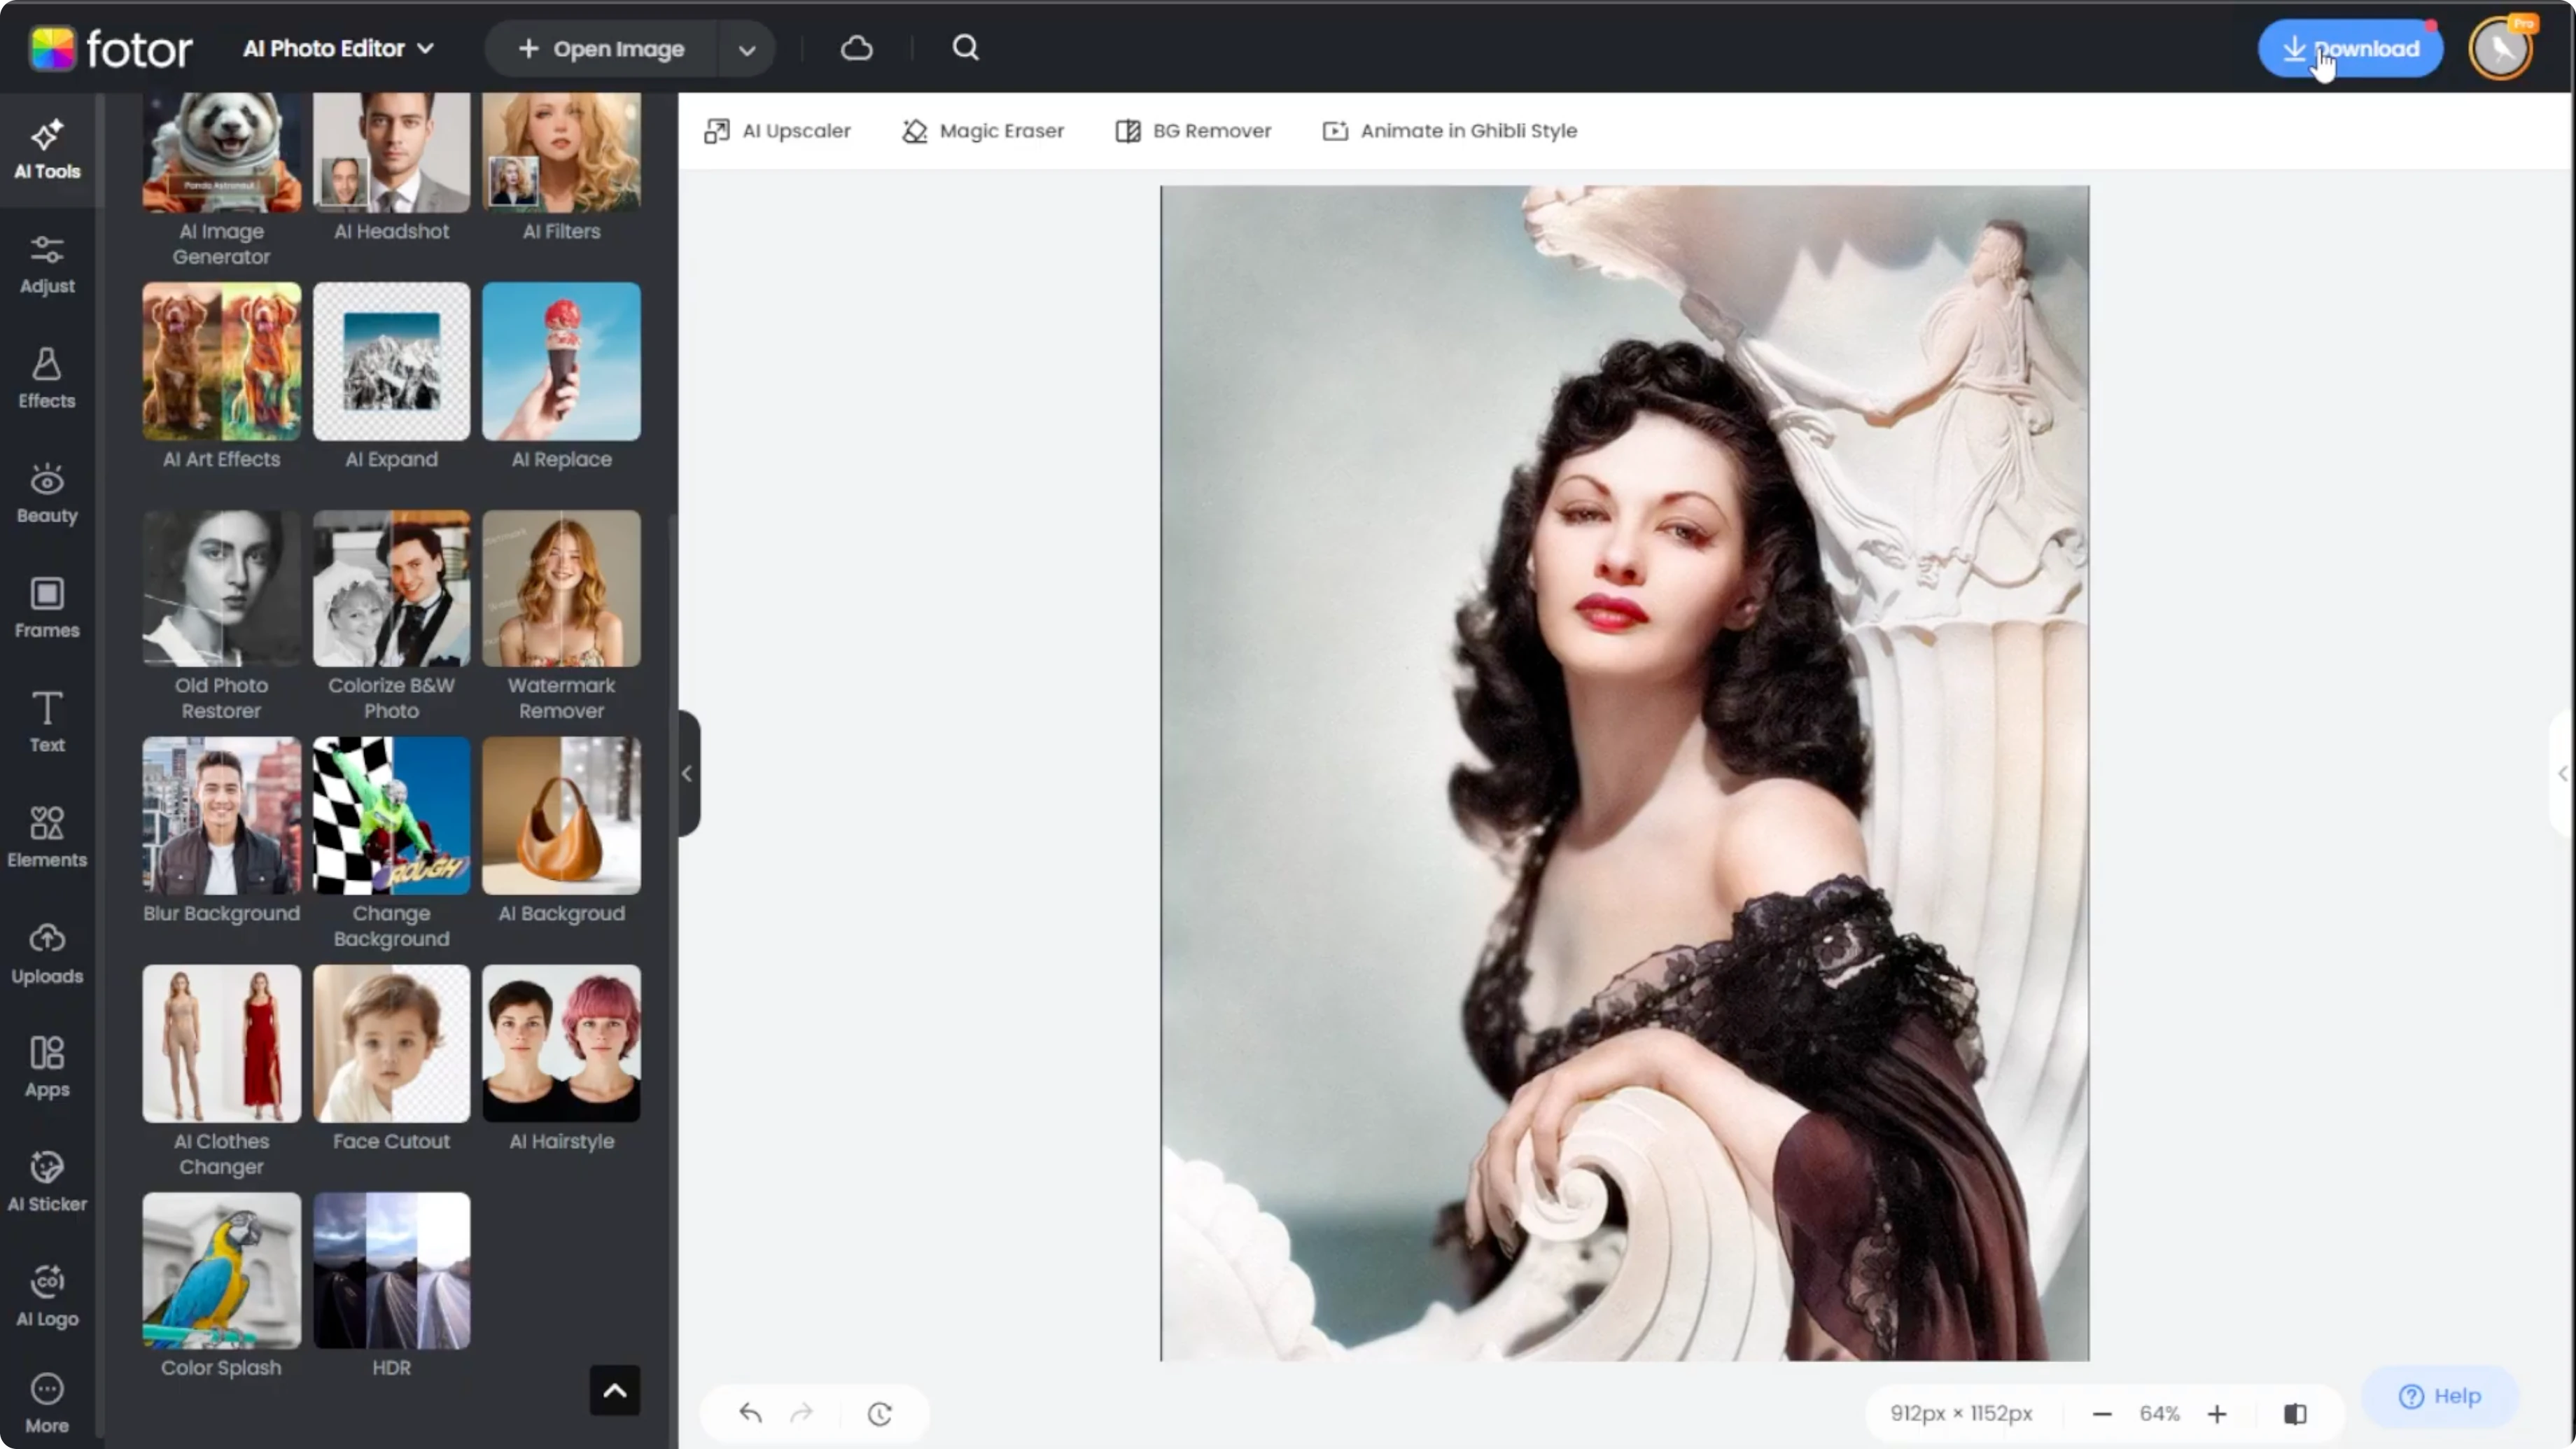Zoom in with the plus button
Viewport: 2576px width, 1449px height.
tap(2217, 1414)
